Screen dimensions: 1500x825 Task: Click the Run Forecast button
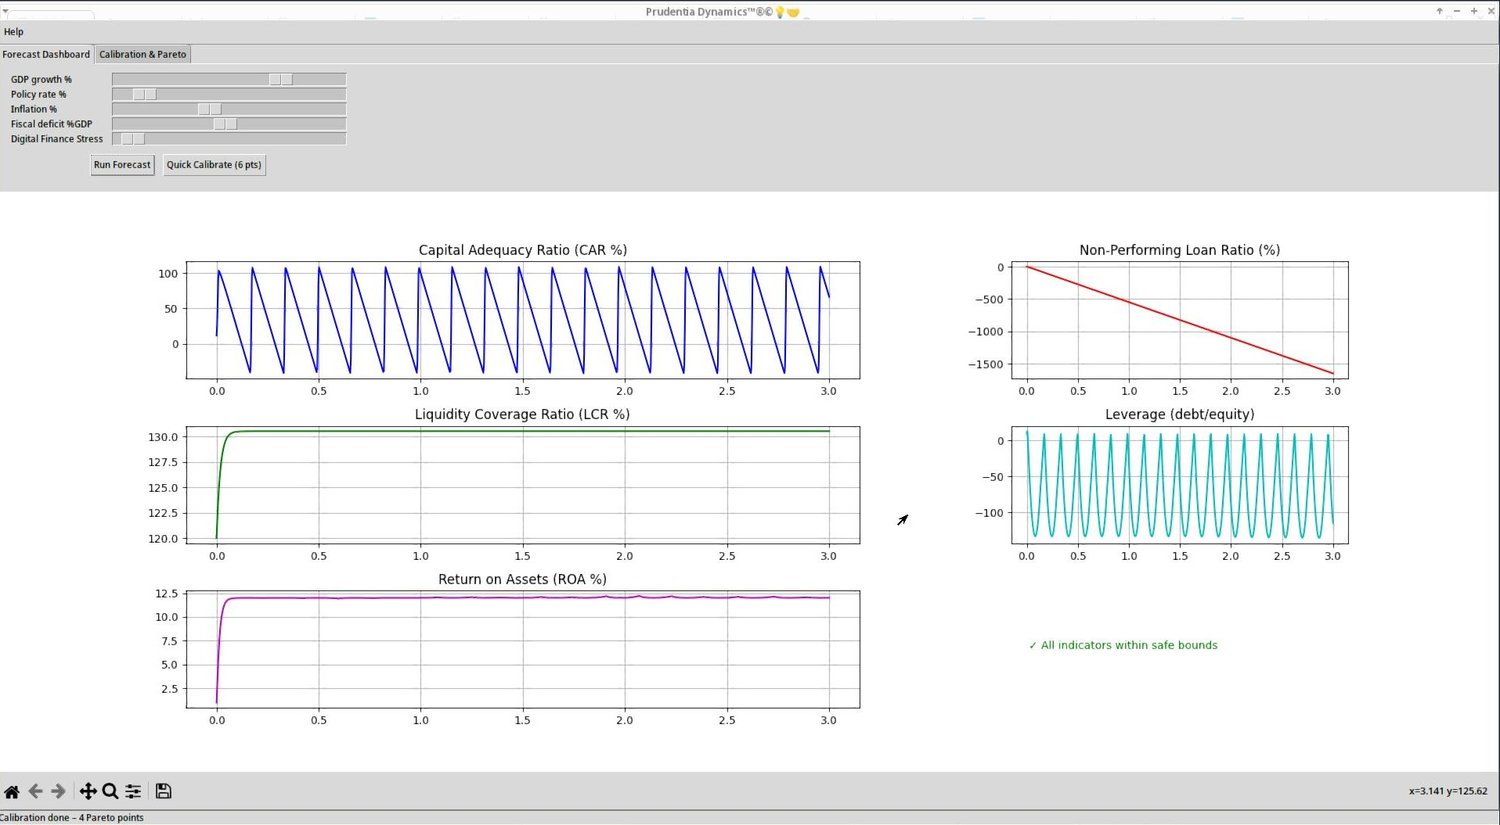tap(122, 165)
